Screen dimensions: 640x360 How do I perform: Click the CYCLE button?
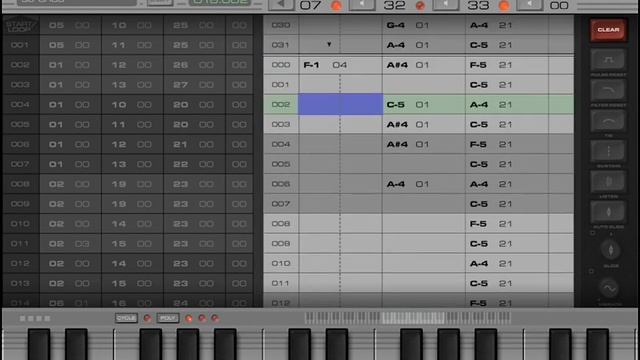point(126,318)
